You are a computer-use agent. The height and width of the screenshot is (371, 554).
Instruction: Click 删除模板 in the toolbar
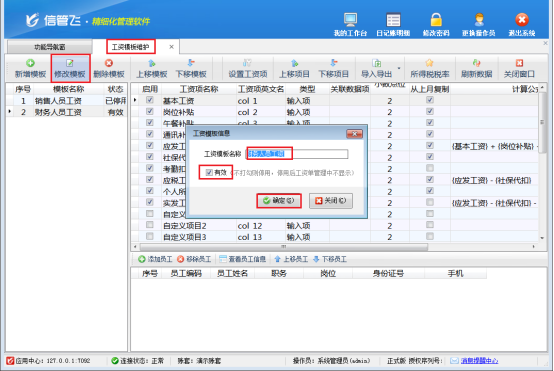click(x=109, y=69)
